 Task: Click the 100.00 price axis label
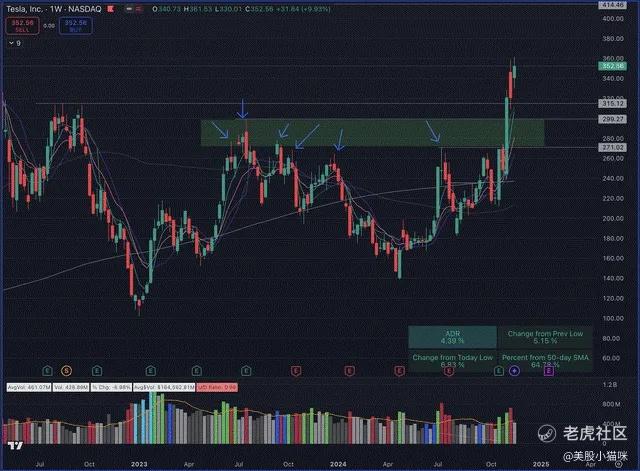tap(613, 318)
